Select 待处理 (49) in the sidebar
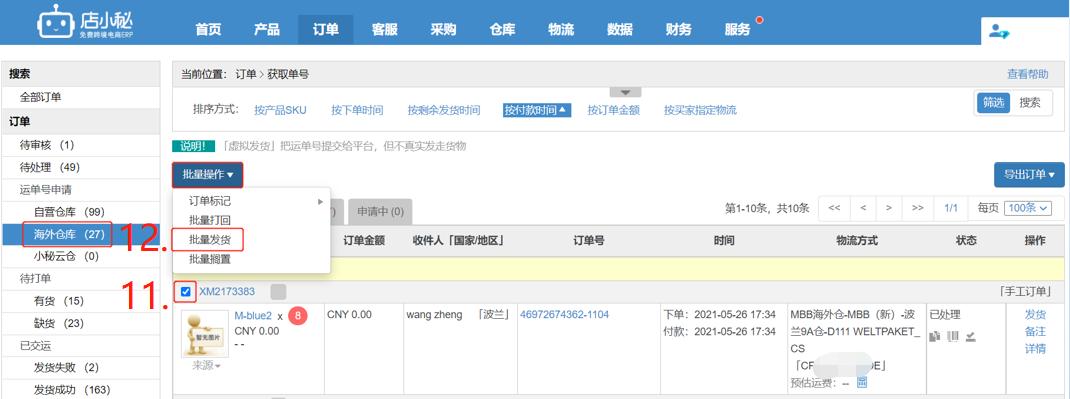This screenshot has width=1070, height=399. tap(81, 167)
